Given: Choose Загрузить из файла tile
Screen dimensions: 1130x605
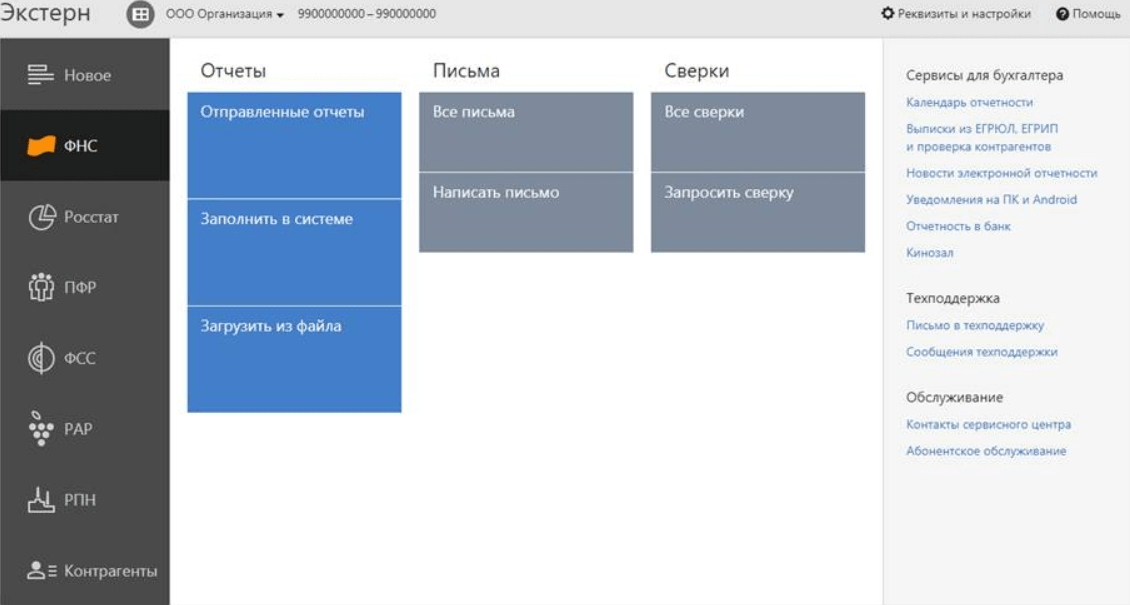Looking at the screenshot, I should (x=294, y=359).
